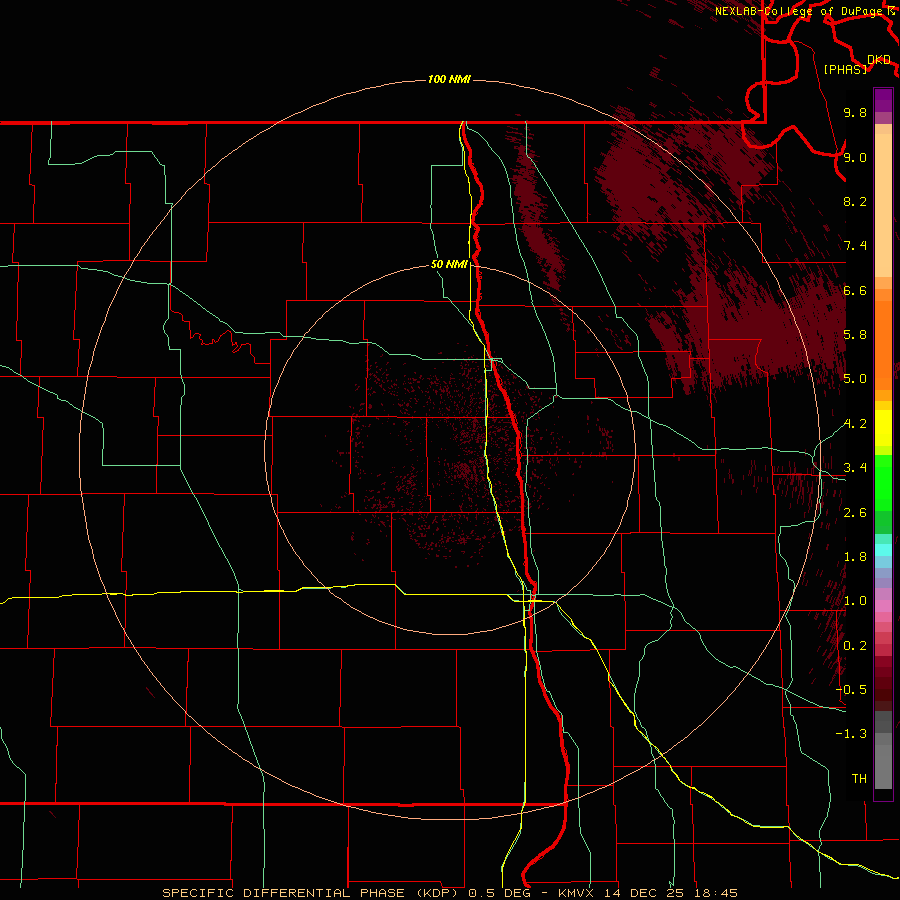Click the 18:45 timestamp in the caption
900x900 pixels.
tap(716, 893)
